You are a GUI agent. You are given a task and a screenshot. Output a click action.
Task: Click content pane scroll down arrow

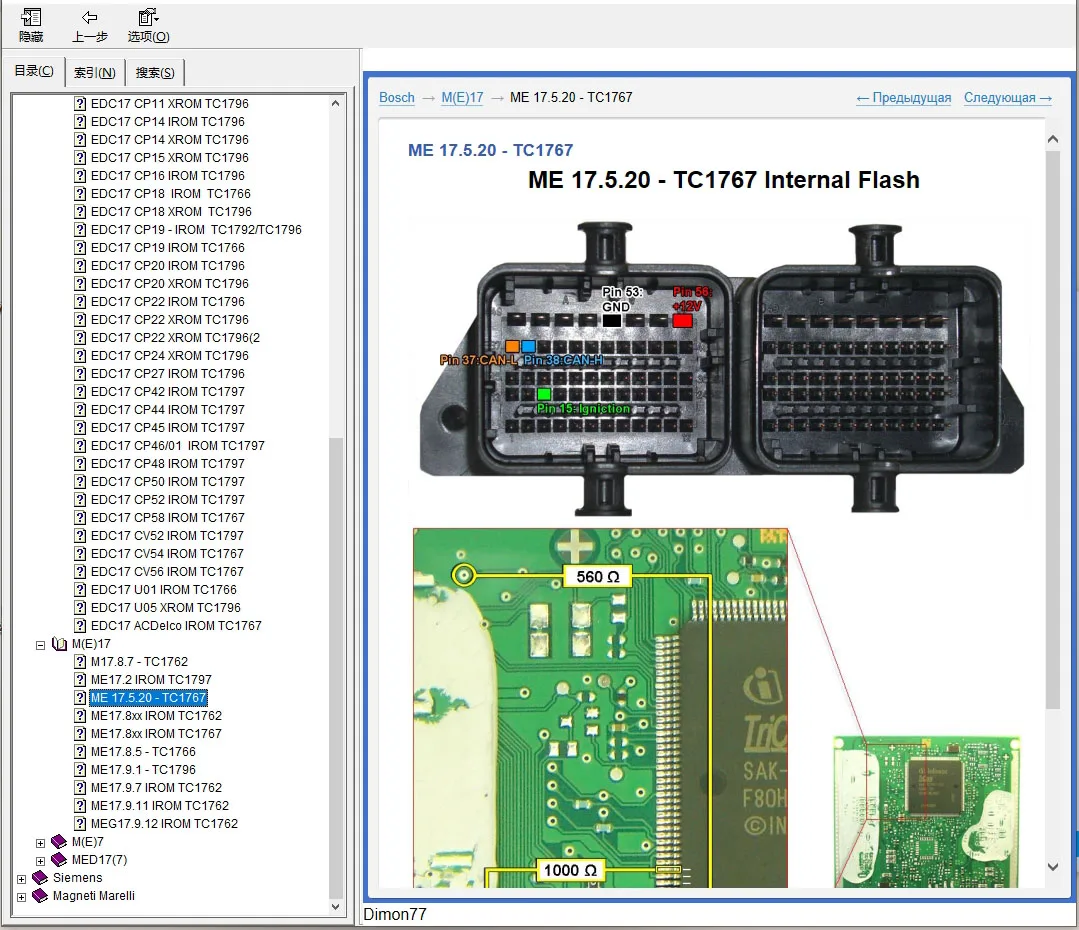1052,867
